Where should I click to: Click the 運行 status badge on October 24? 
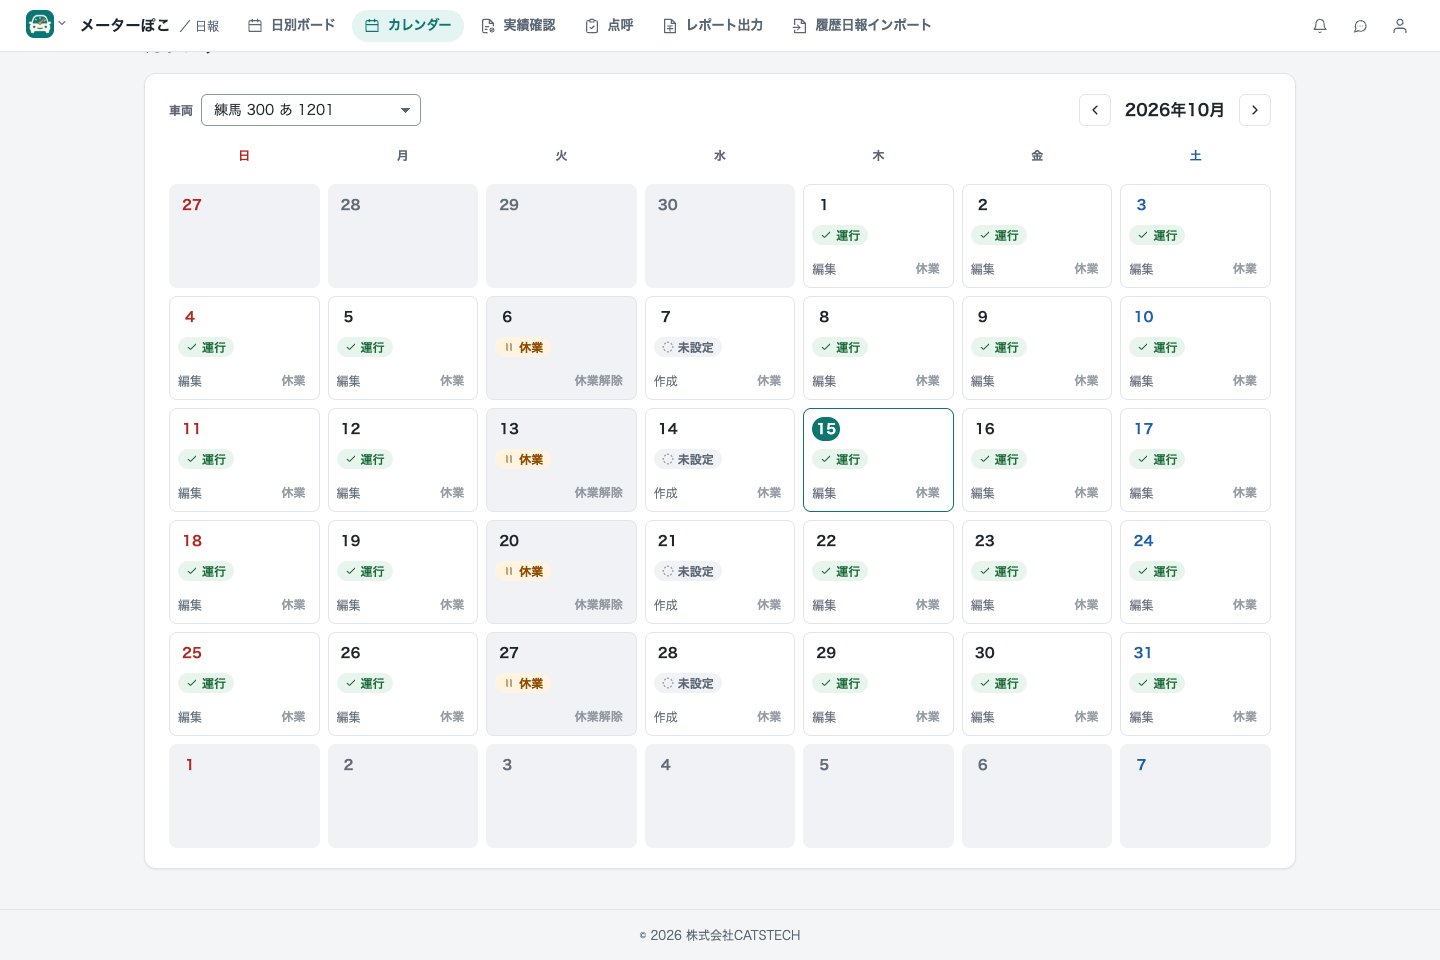[1157, 571]
